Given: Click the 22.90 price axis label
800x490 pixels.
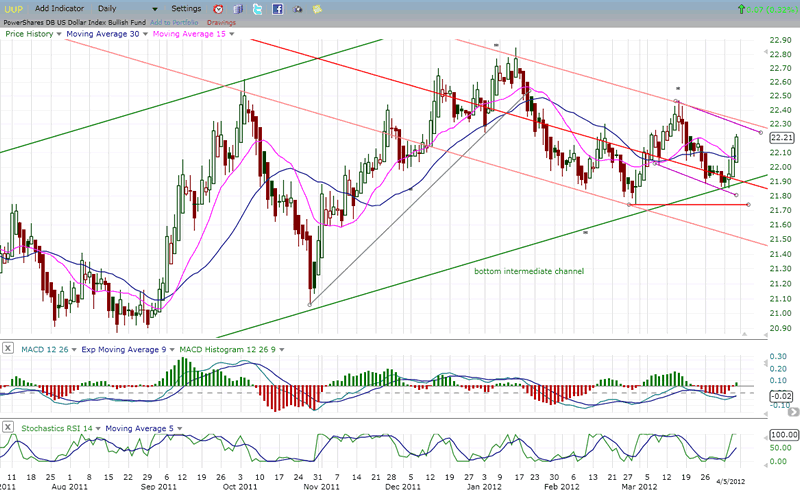Looking at the screenshot, I should click(x=781, y=40).
